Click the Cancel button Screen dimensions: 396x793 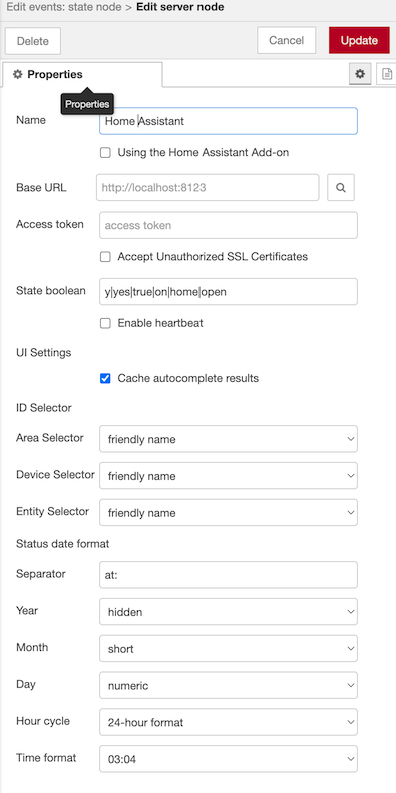287,40
